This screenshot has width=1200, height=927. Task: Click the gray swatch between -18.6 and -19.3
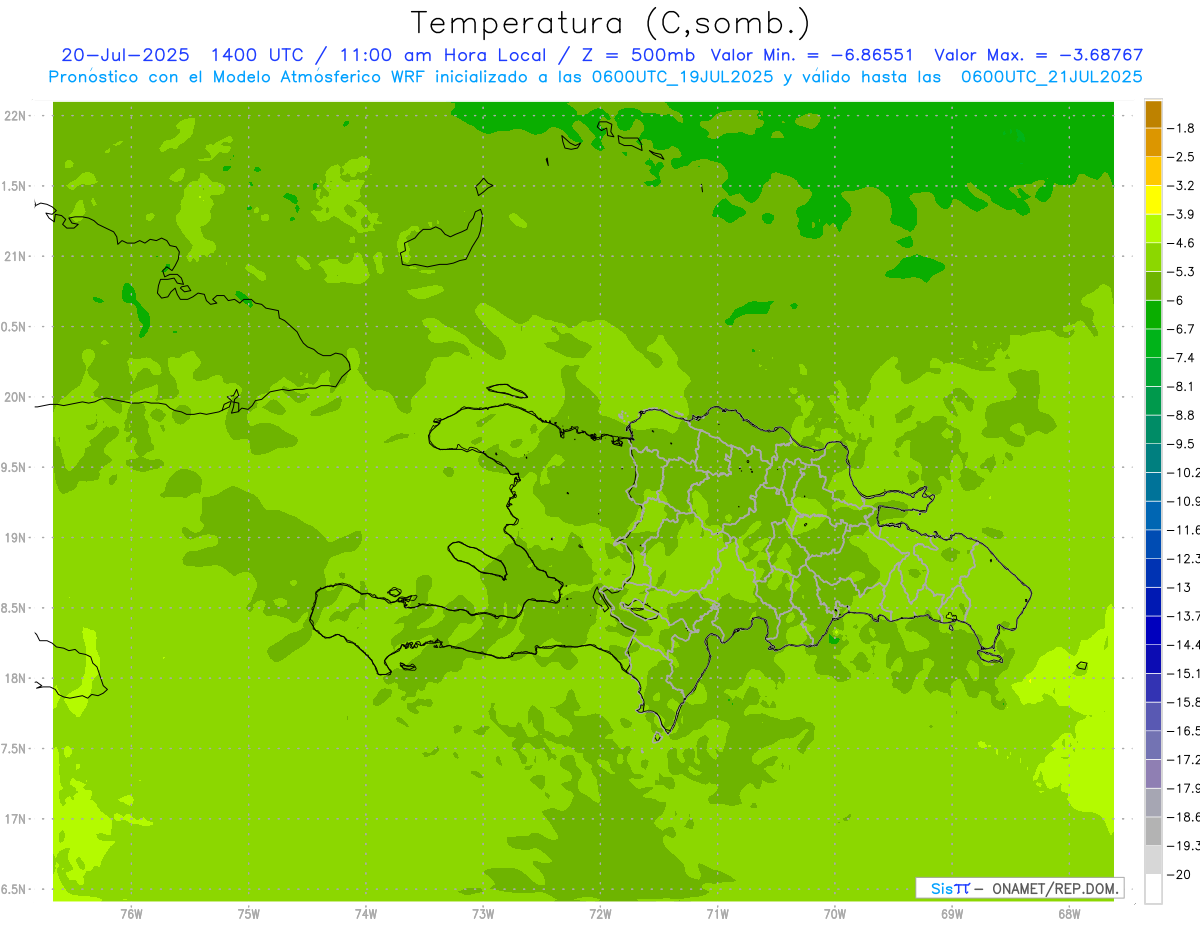(1153, 831)
